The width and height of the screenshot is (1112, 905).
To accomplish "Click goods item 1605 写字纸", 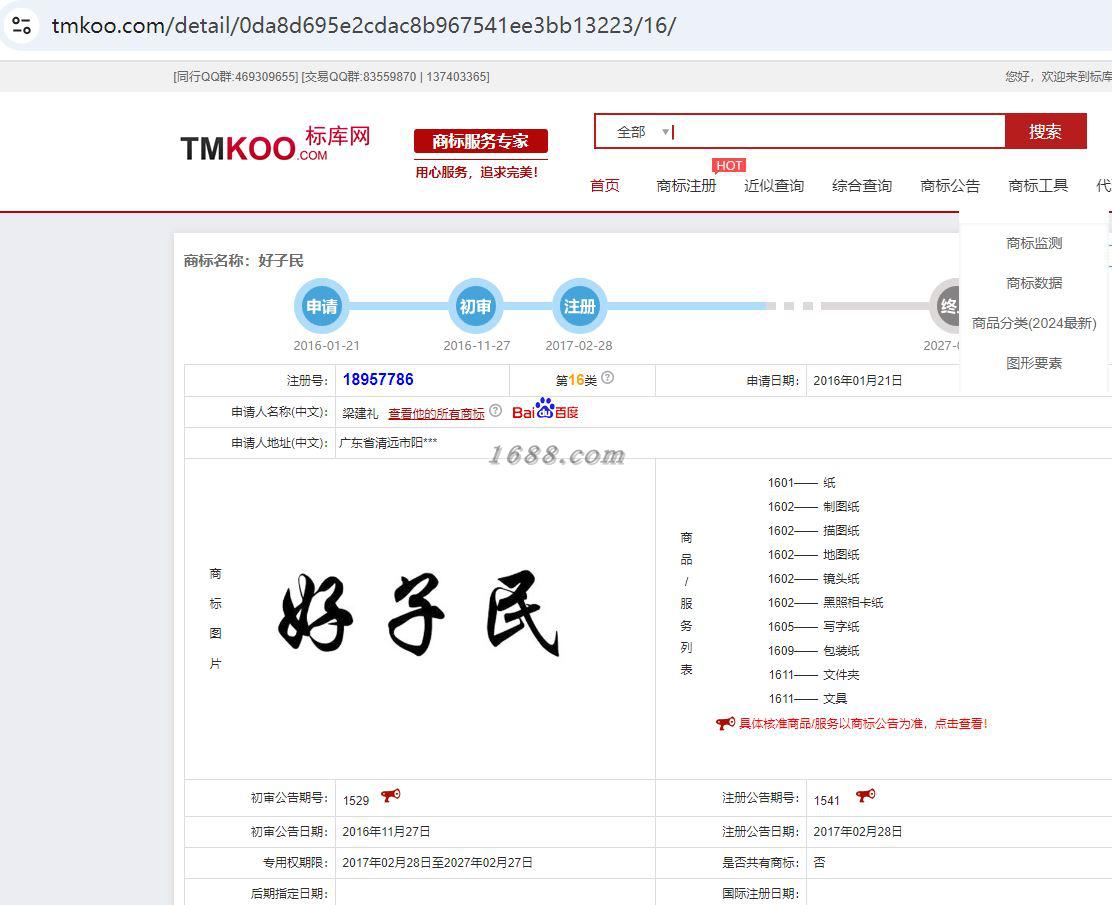I will [x=813, y=627].
